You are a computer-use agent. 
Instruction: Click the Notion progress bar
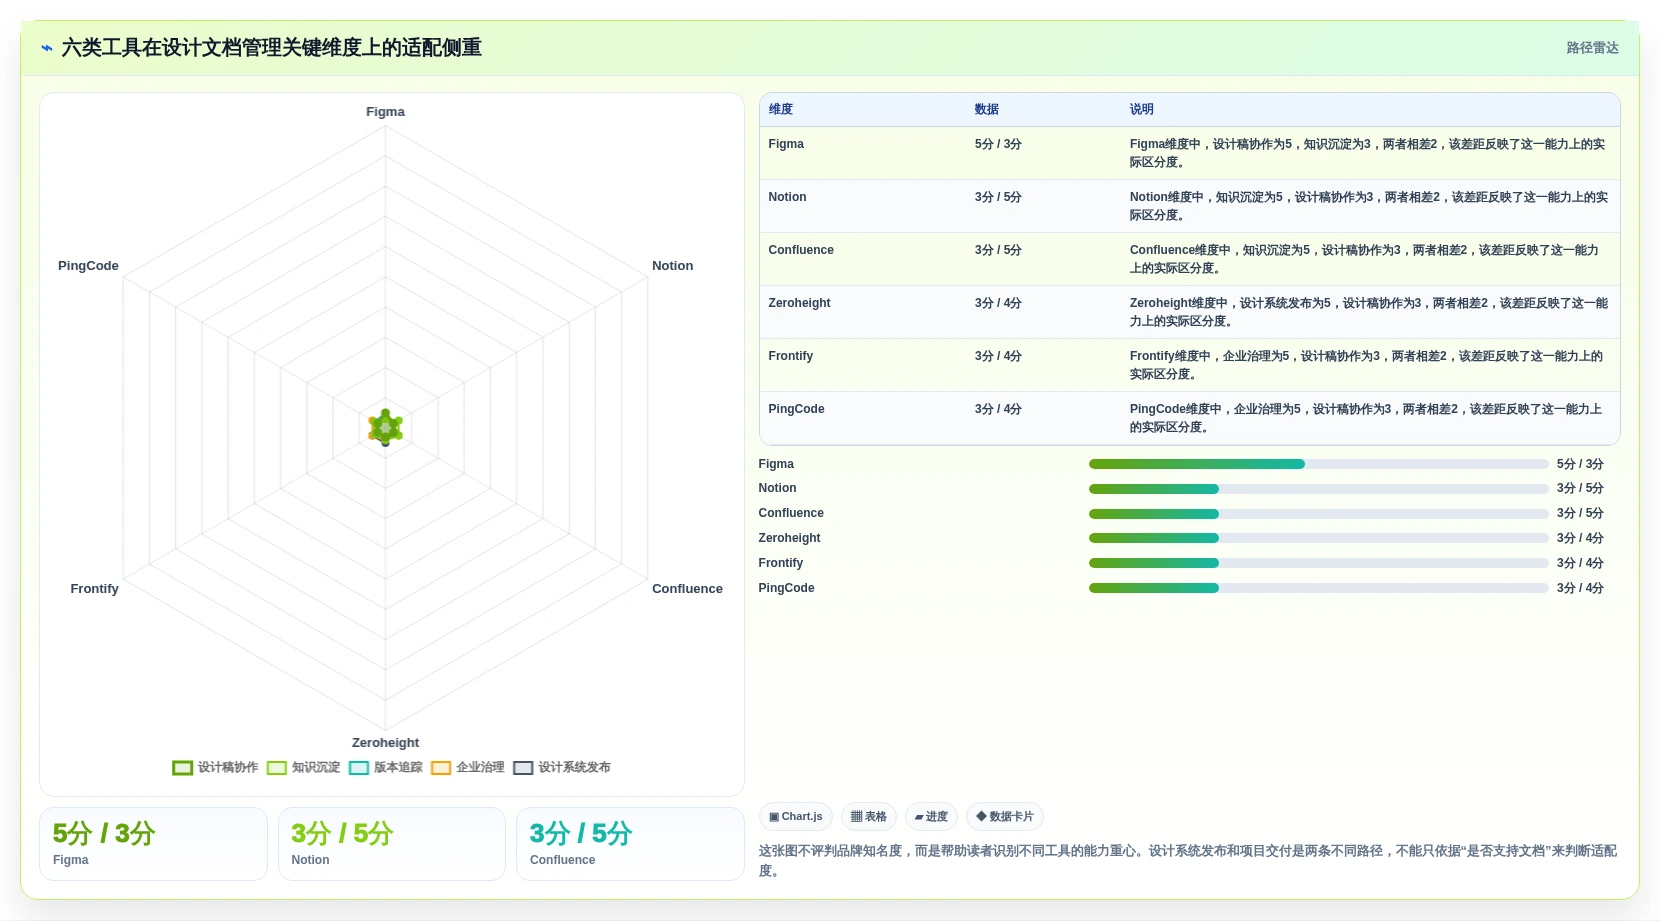[1318, 489]
